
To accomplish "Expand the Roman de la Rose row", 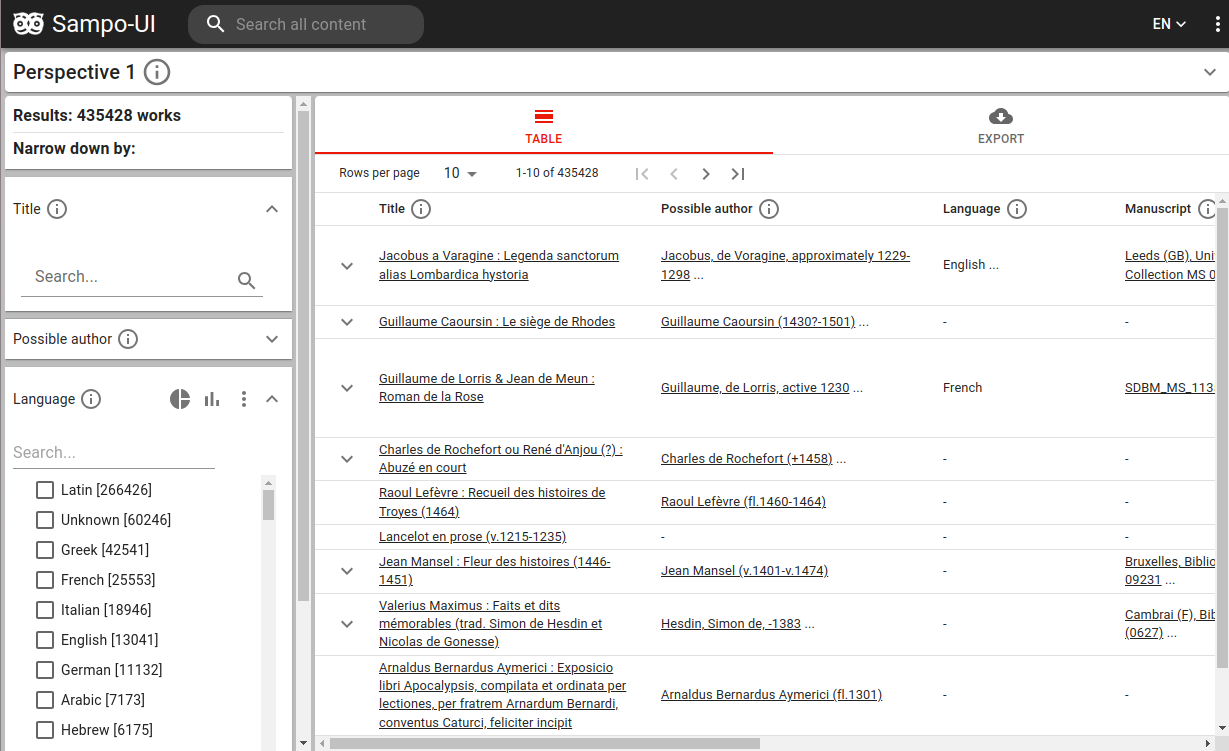I will click(347, 388).
